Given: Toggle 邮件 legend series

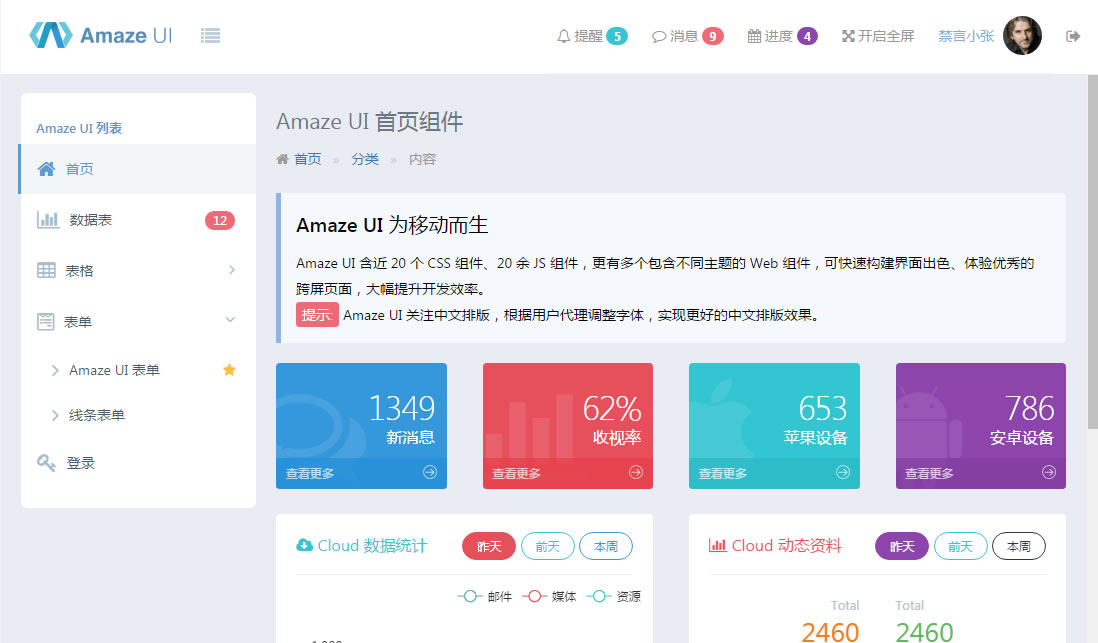Looking at the screenshot, I should pos(485,596).
